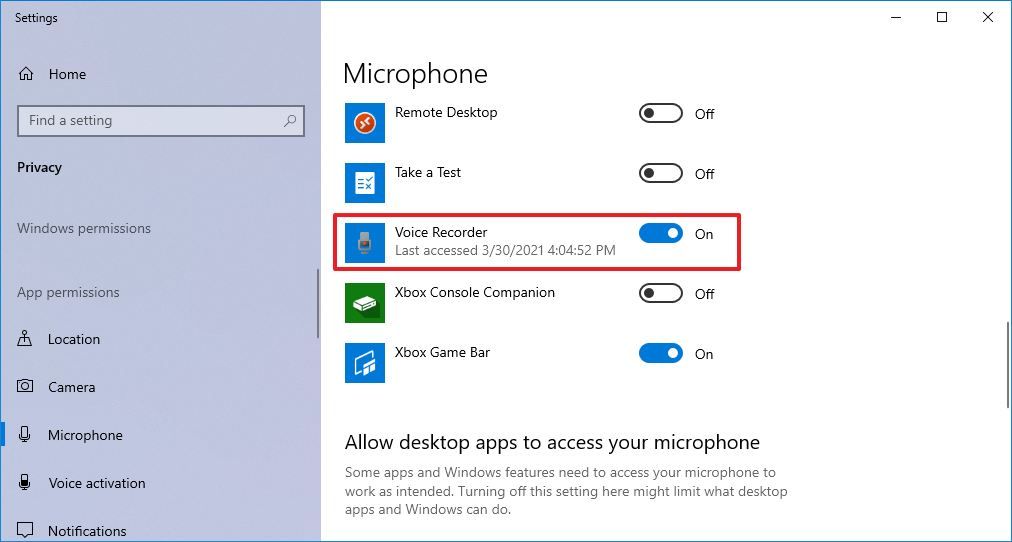Open Notifications privacy settings
1012x542 pixels.
(x=161, y=530)
